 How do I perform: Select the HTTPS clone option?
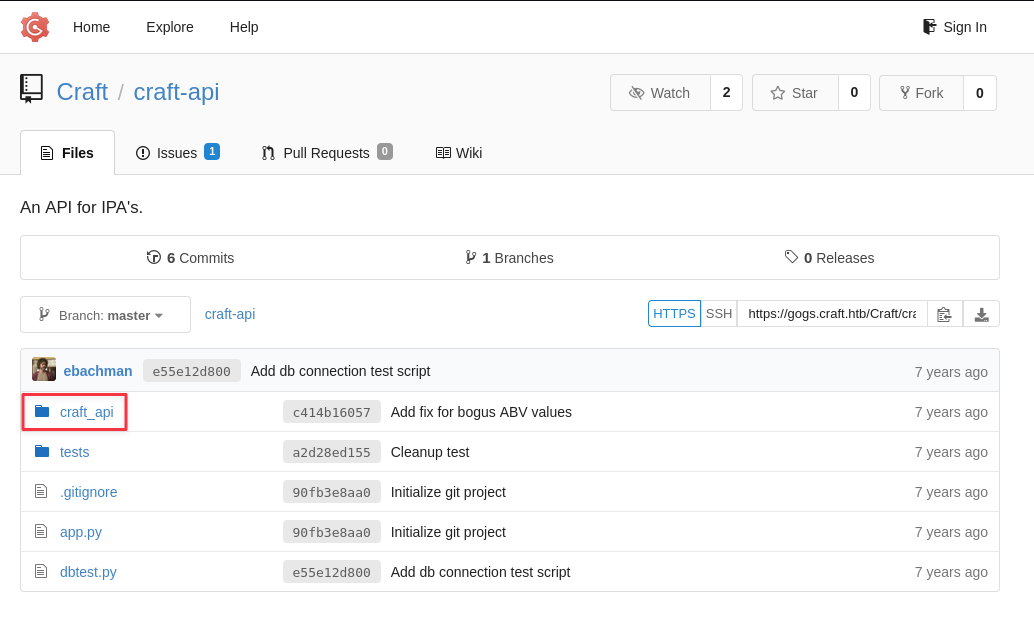[x=674, y=313]
